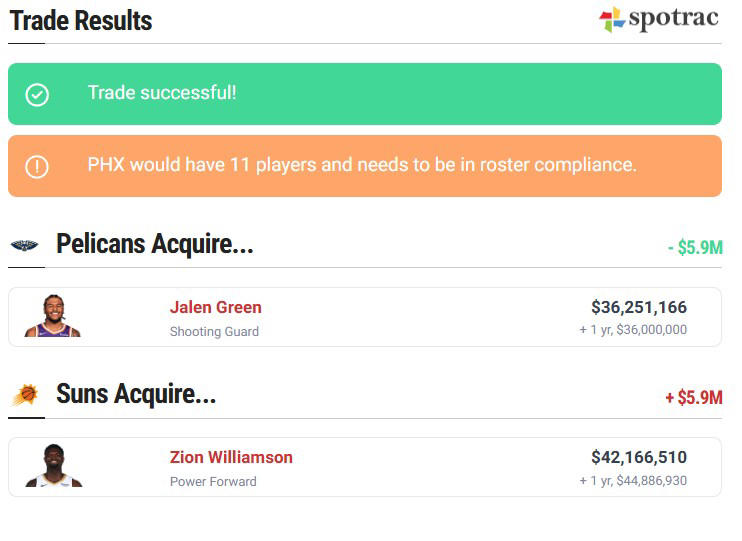
Task: Open the Zion Williamson player link
Action: point(231,457)
